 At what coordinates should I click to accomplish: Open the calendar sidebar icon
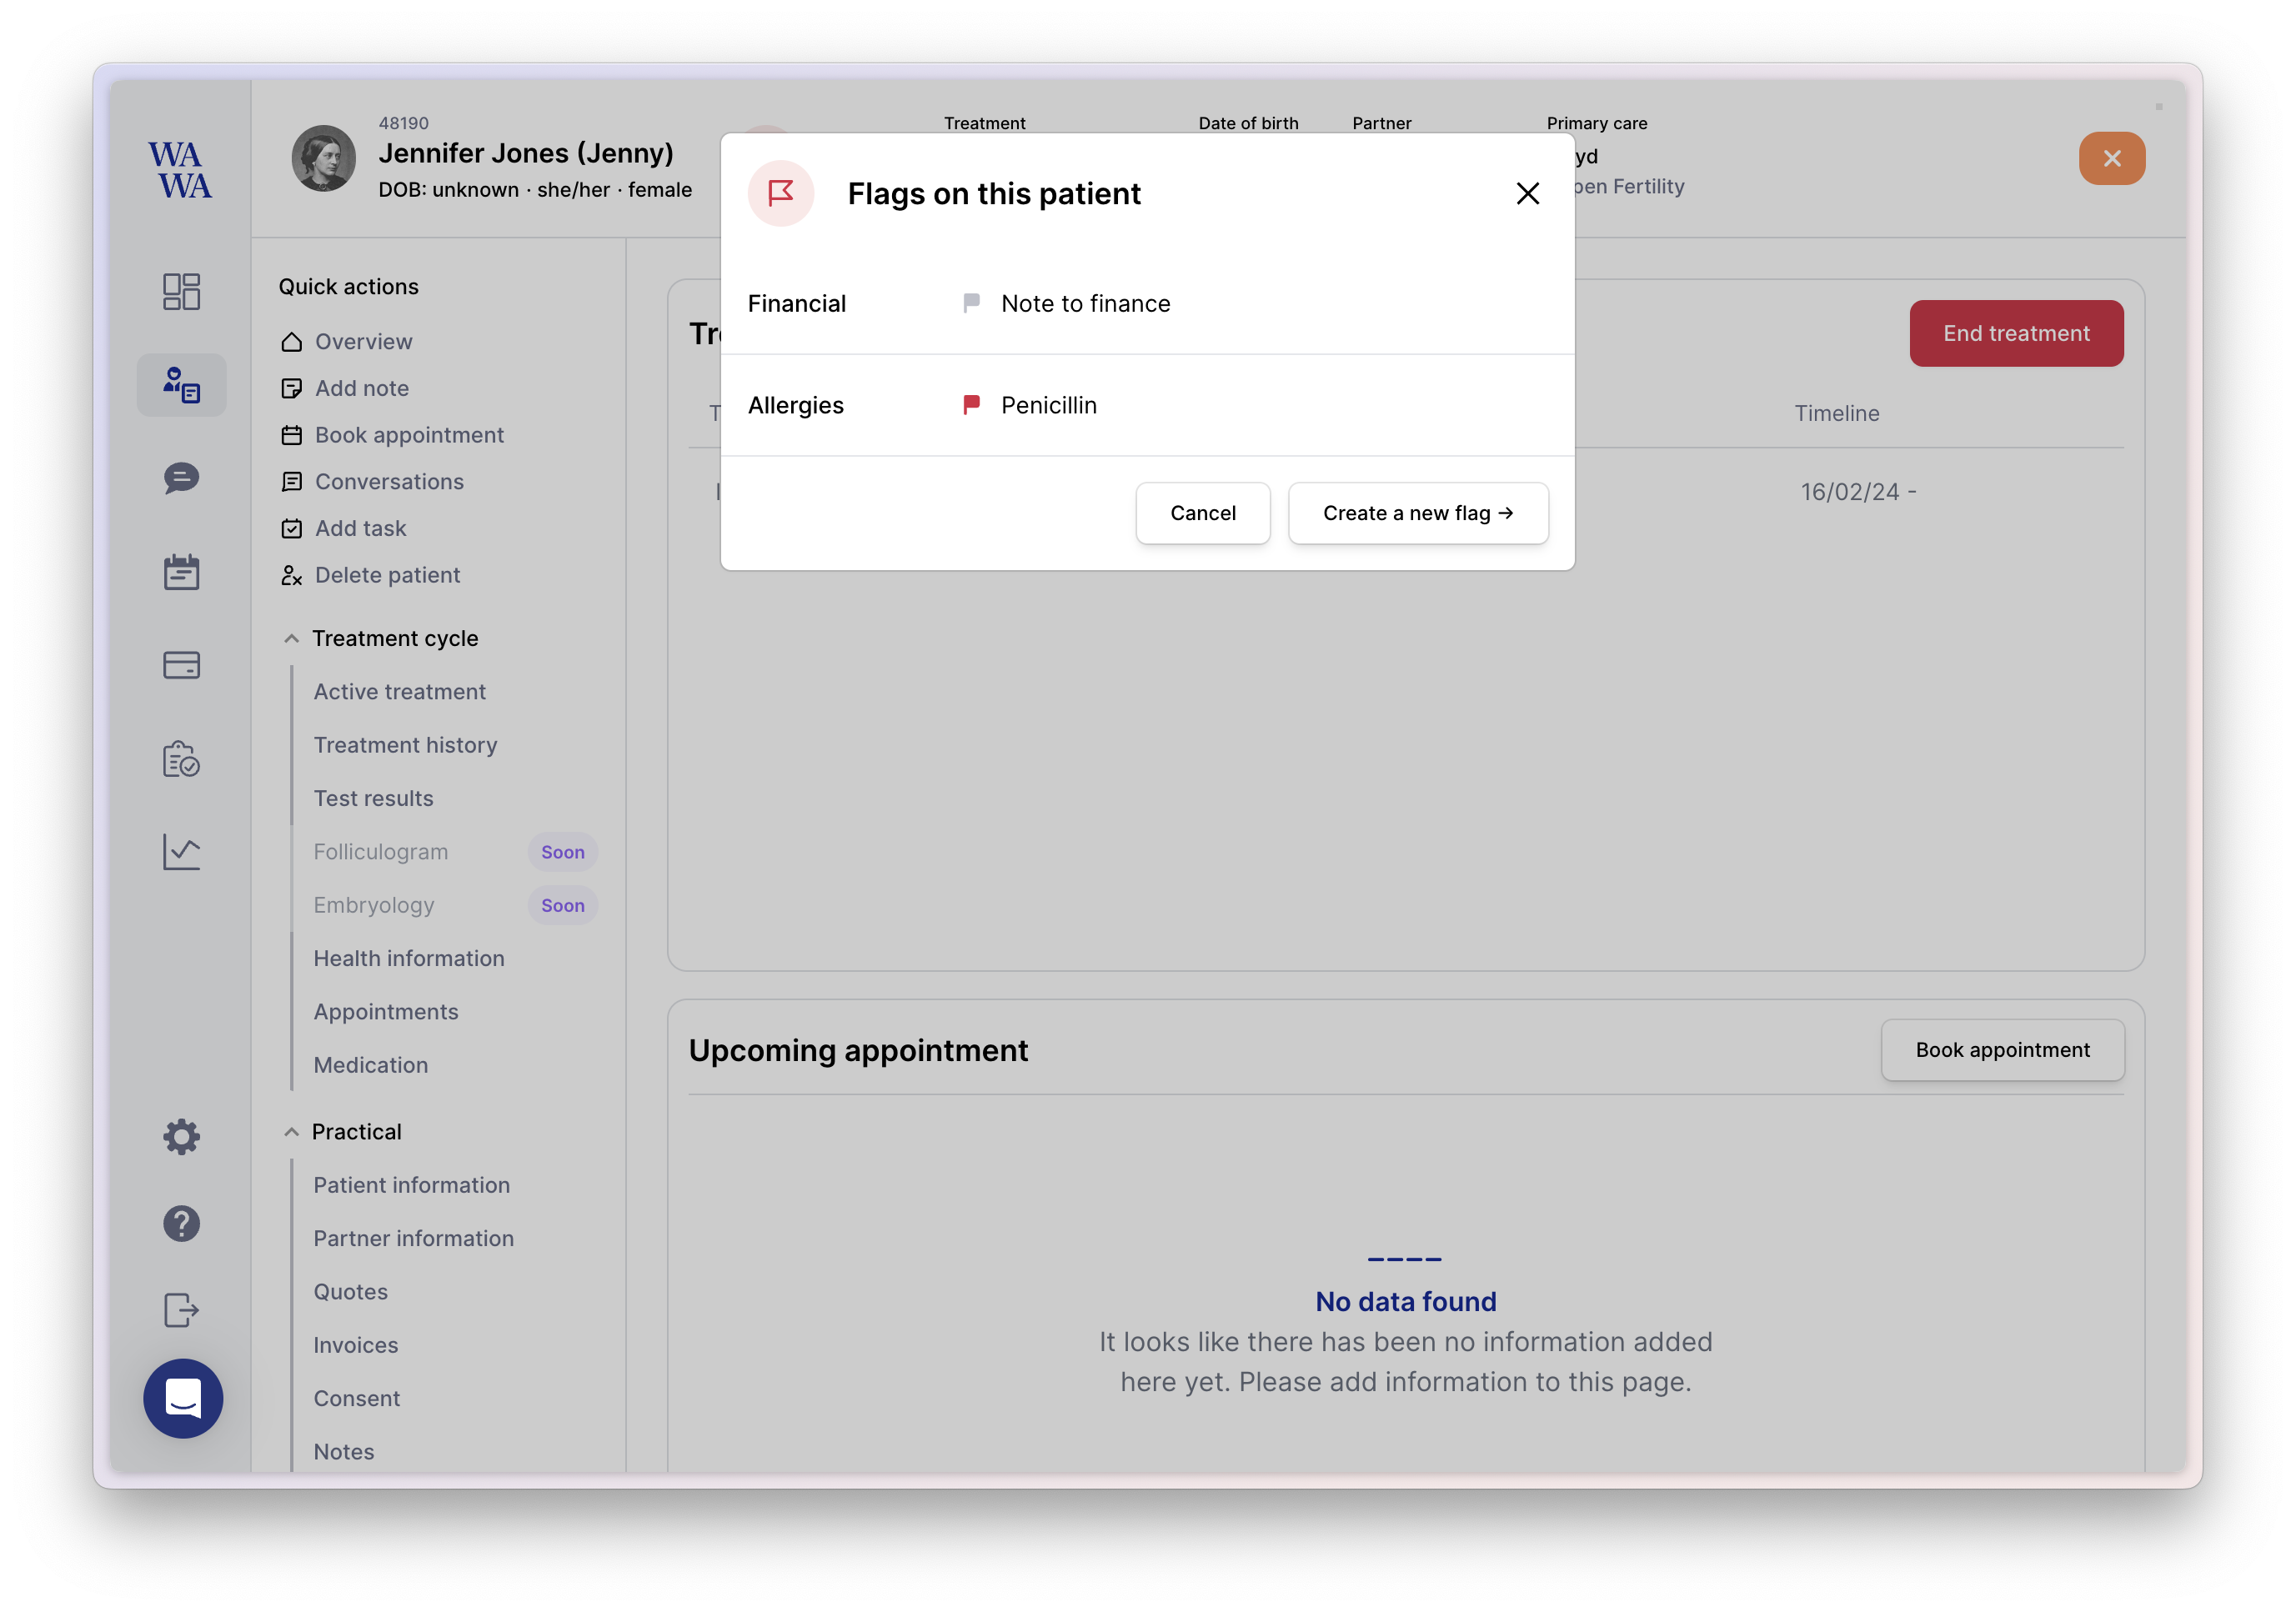pyautogui.click(x=181, y=572)
